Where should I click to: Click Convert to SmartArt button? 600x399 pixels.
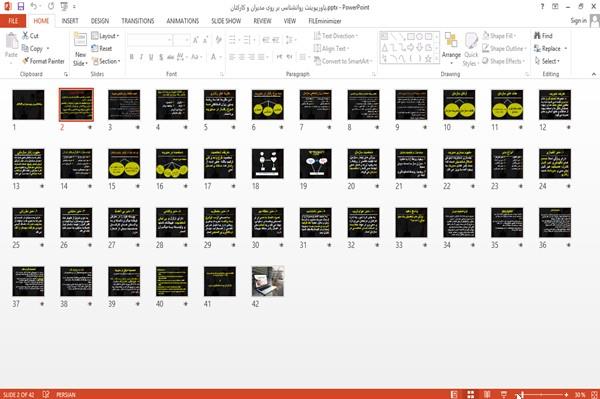click(x=343, y=61)
